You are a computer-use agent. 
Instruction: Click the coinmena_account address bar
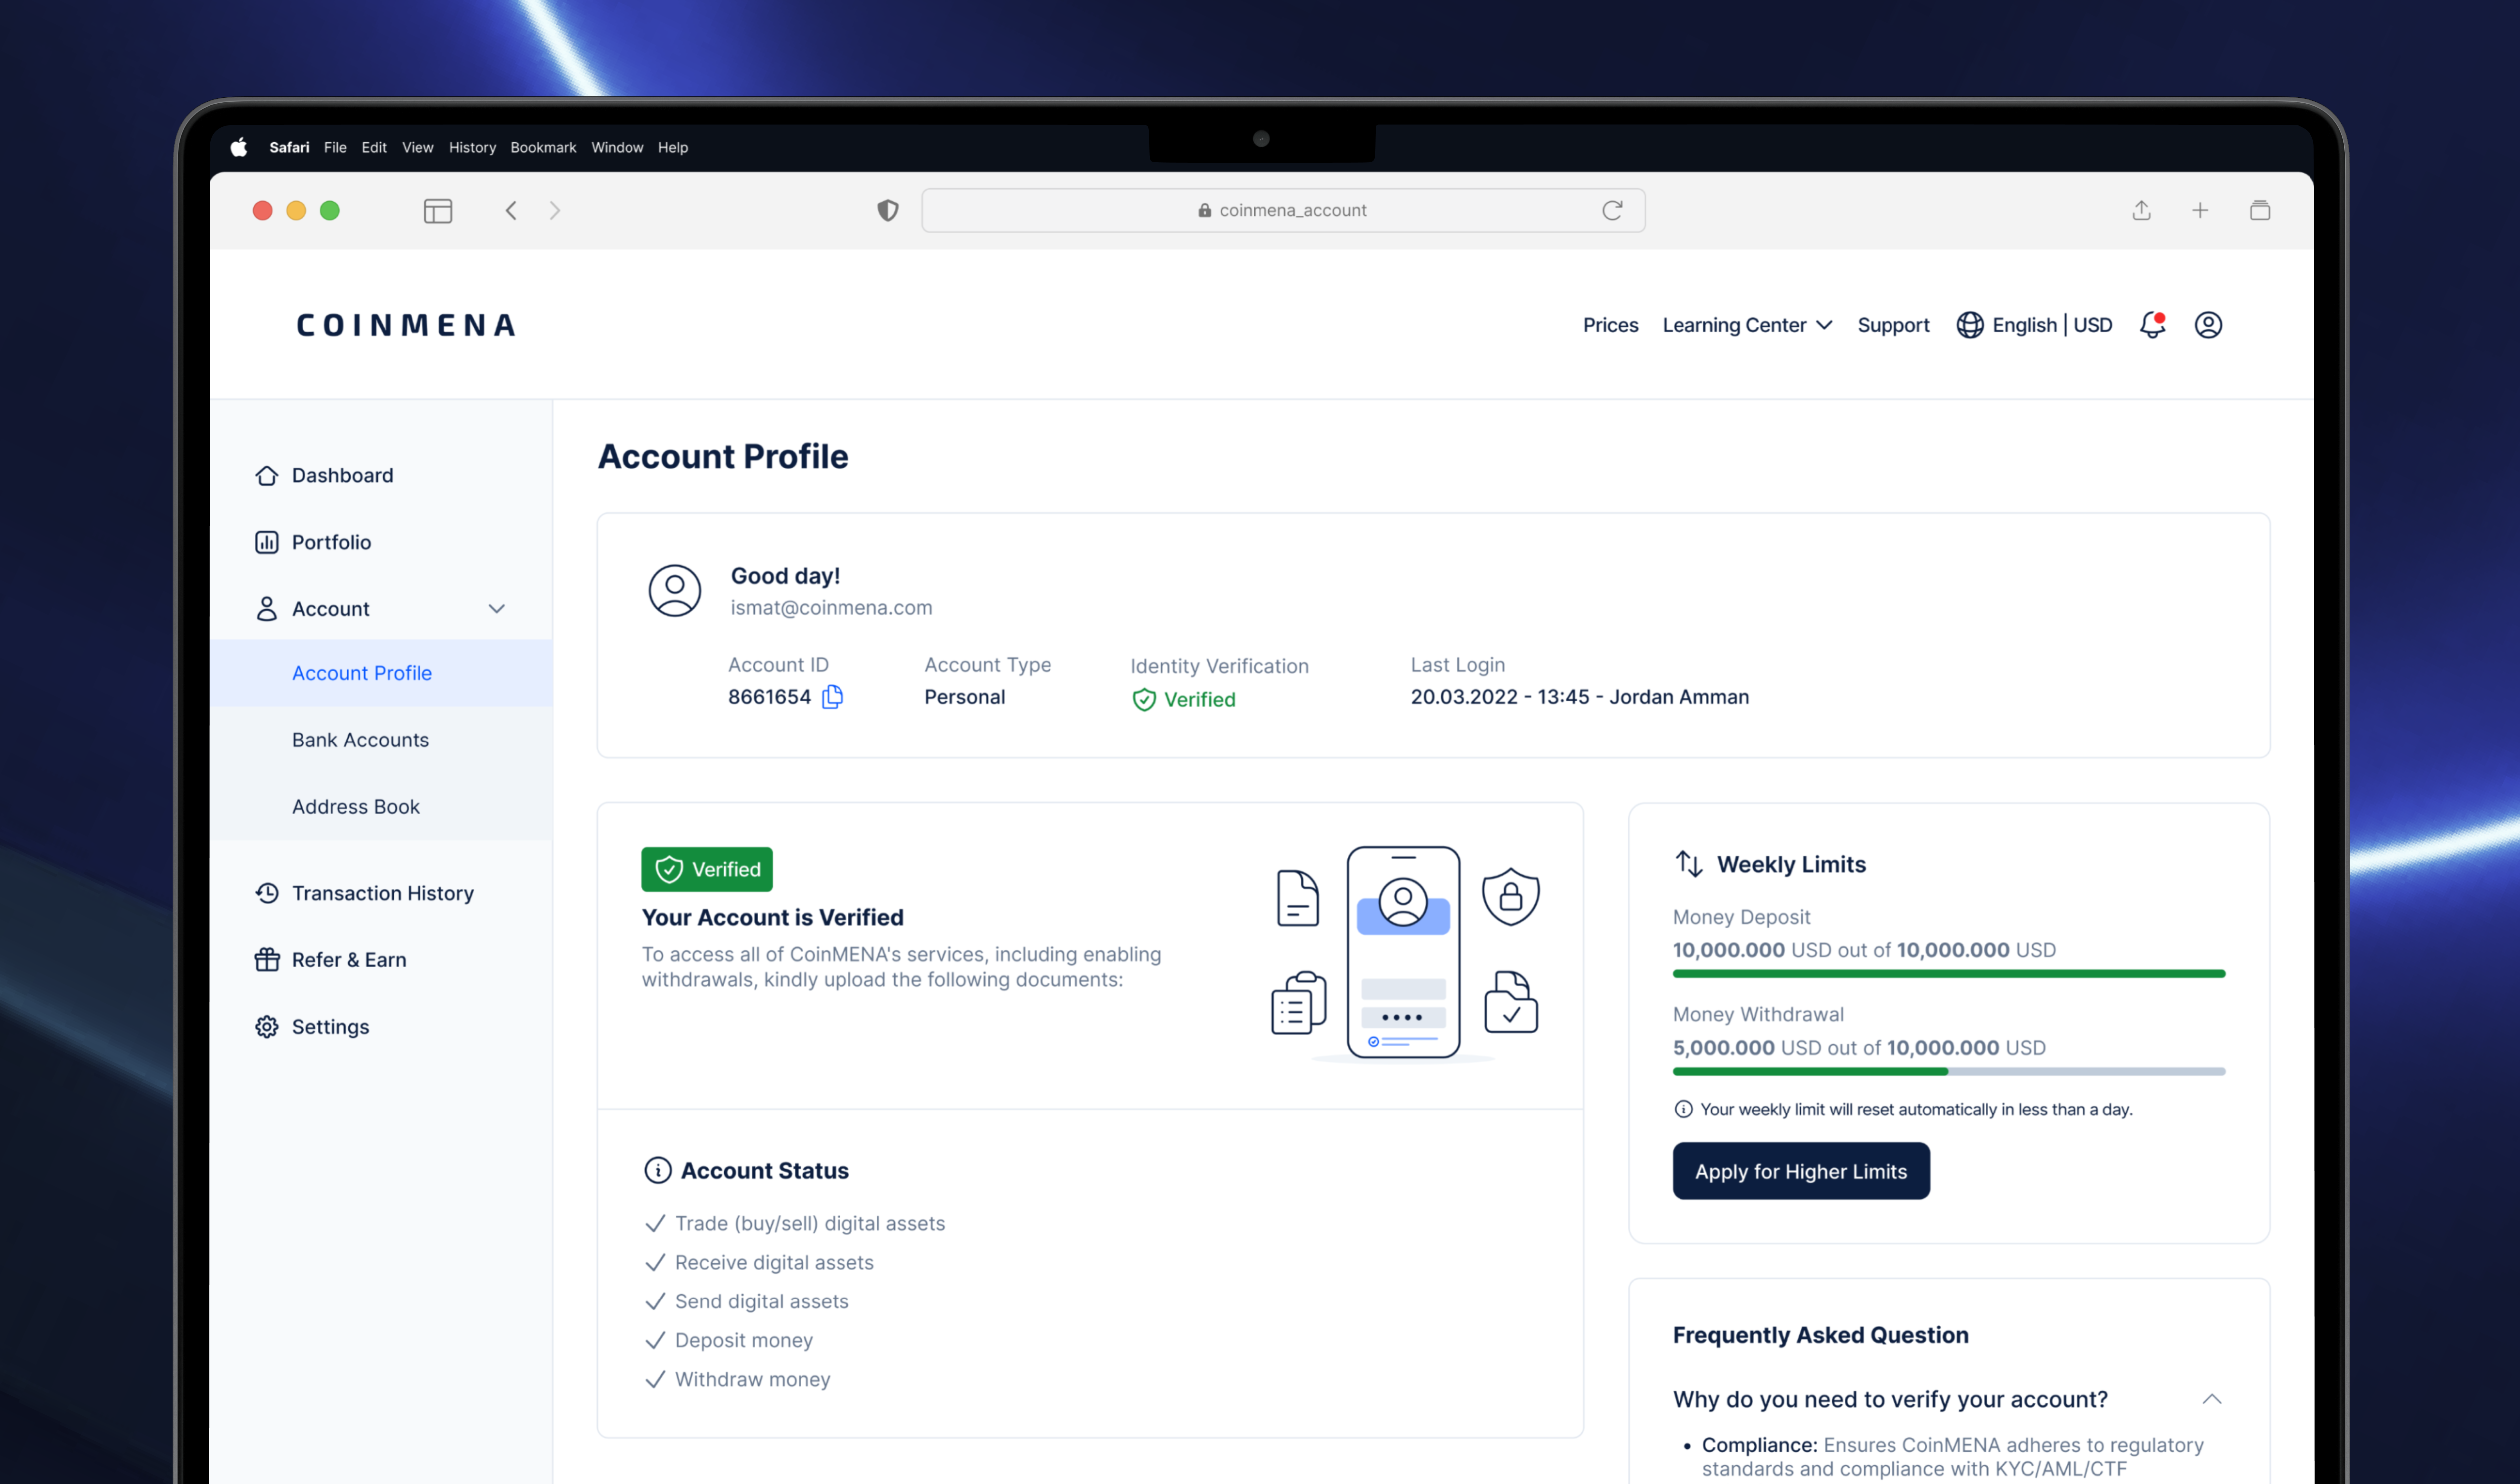coord(1283,211)
